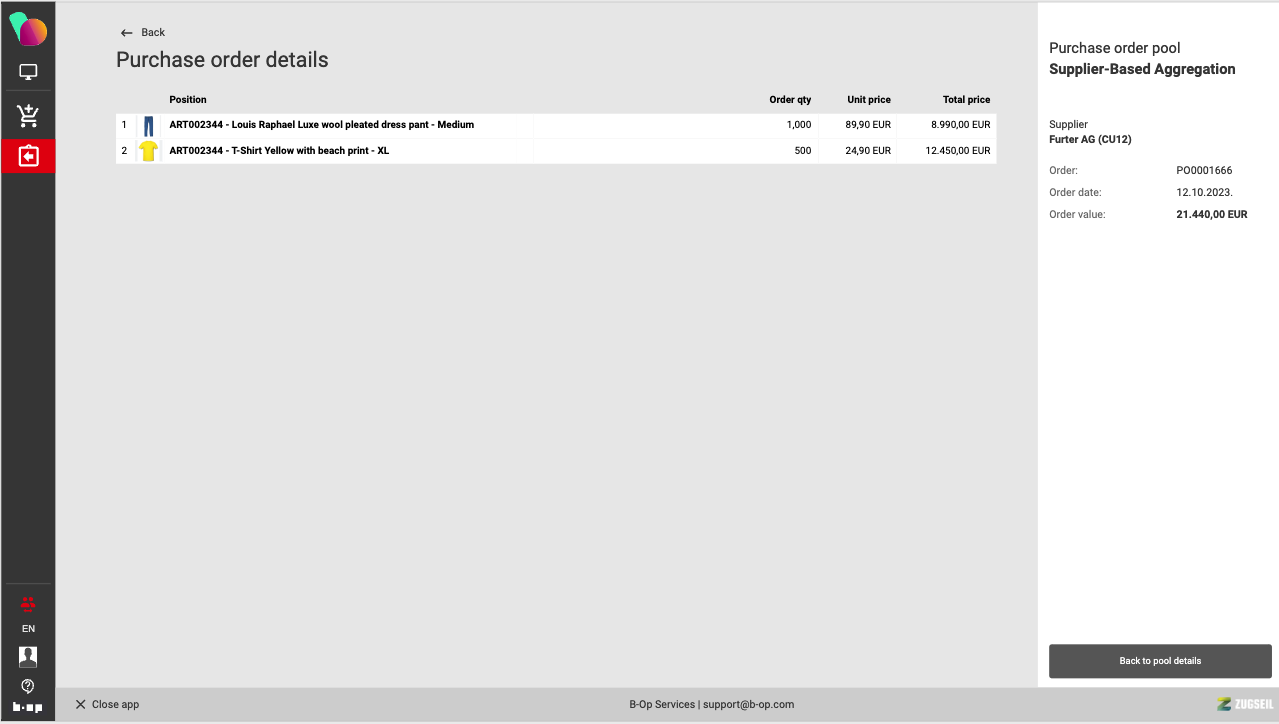
Task: Open the add-to-cart shopping icon
Action: (28, 116)
